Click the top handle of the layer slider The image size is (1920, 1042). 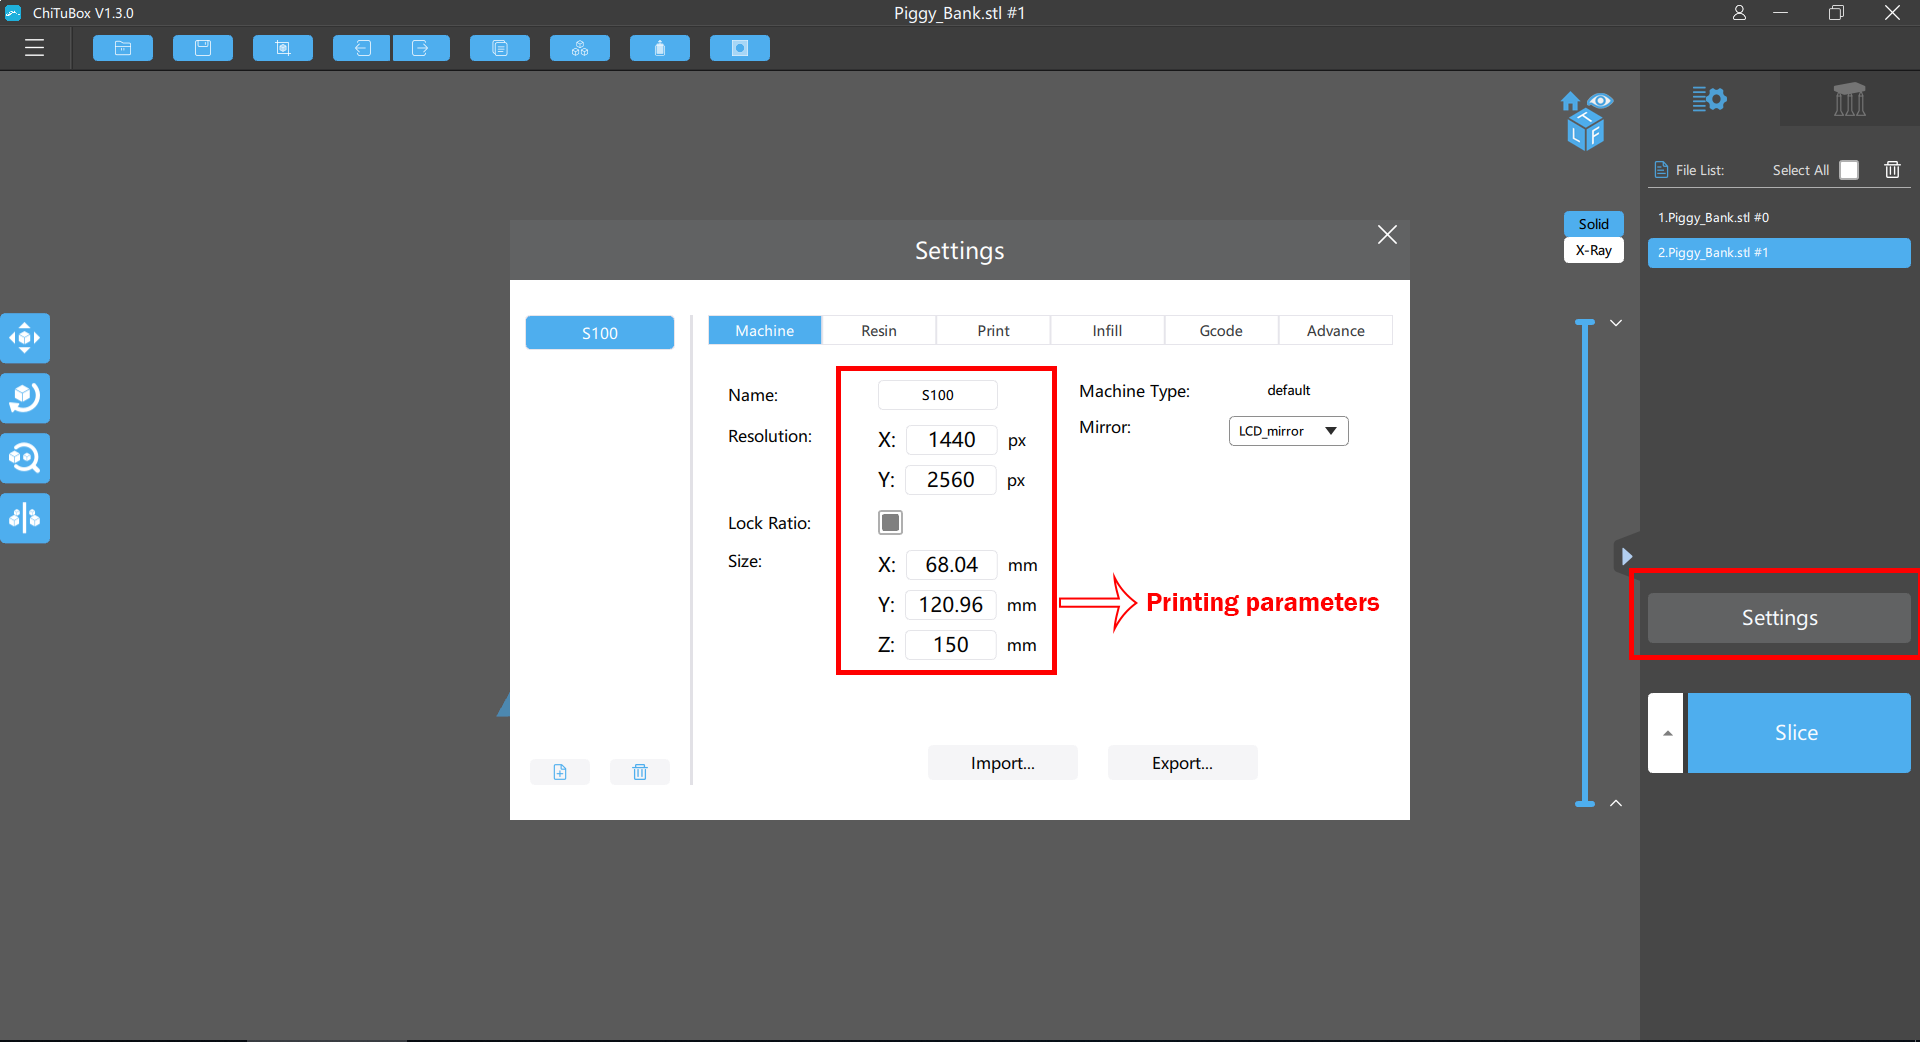[1585, 323]
